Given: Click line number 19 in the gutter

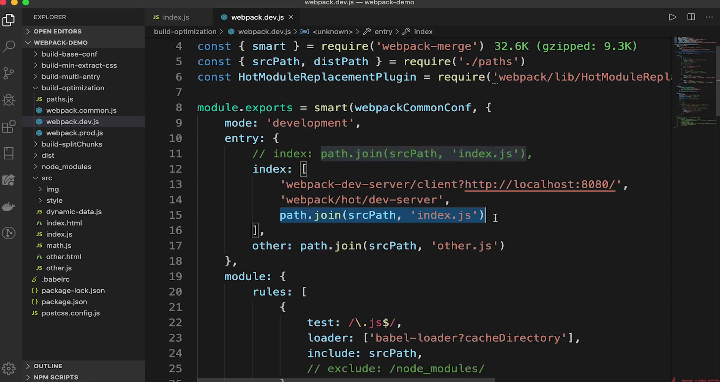Looking at the screenshot, I should [175, 276].
